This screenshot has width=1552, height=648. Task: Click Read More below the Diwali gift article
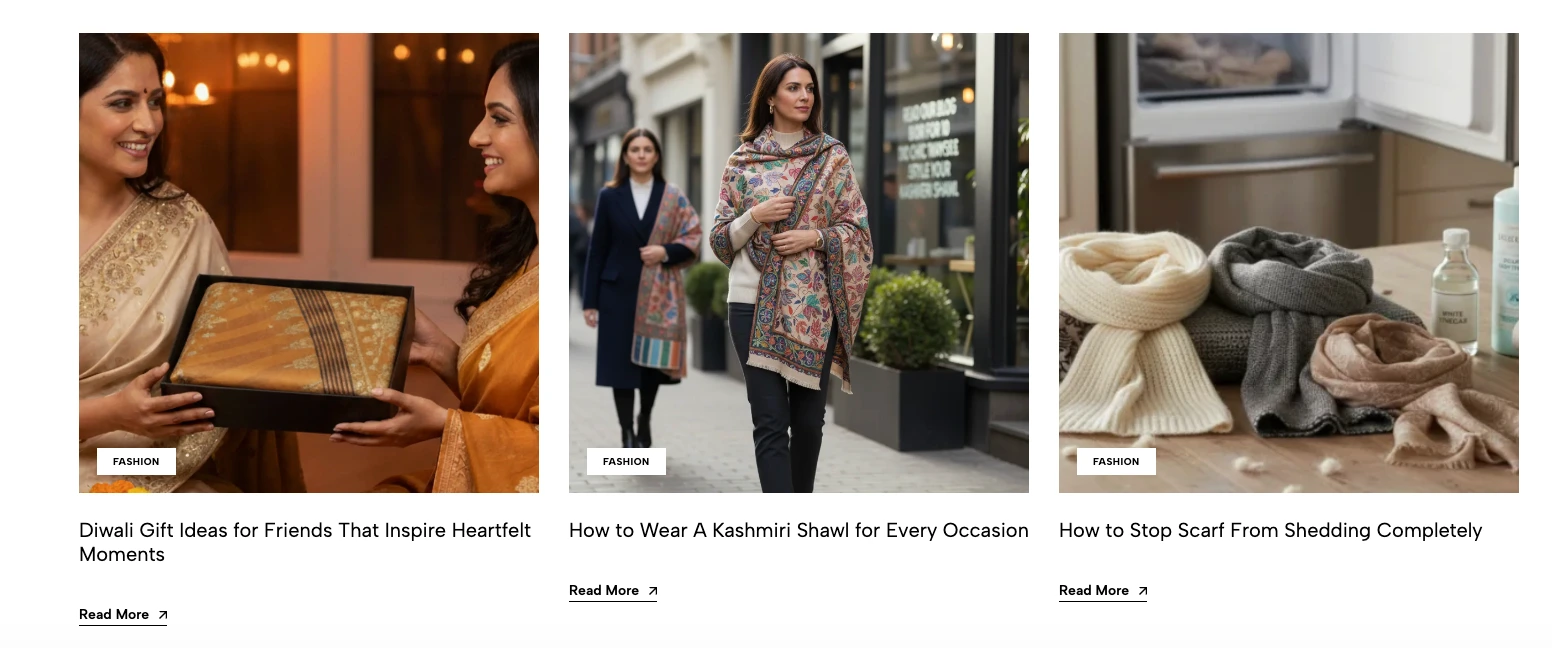[x=114, y=615]
